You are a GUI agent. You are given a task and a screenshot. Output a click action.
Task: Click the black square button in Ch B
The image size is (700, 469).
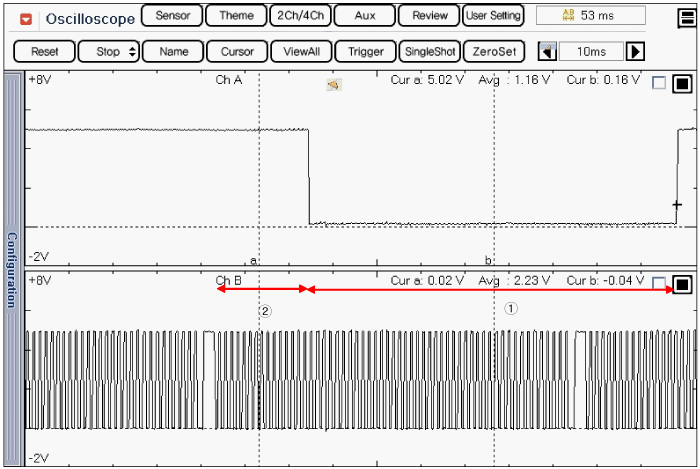tap(682, 284)
